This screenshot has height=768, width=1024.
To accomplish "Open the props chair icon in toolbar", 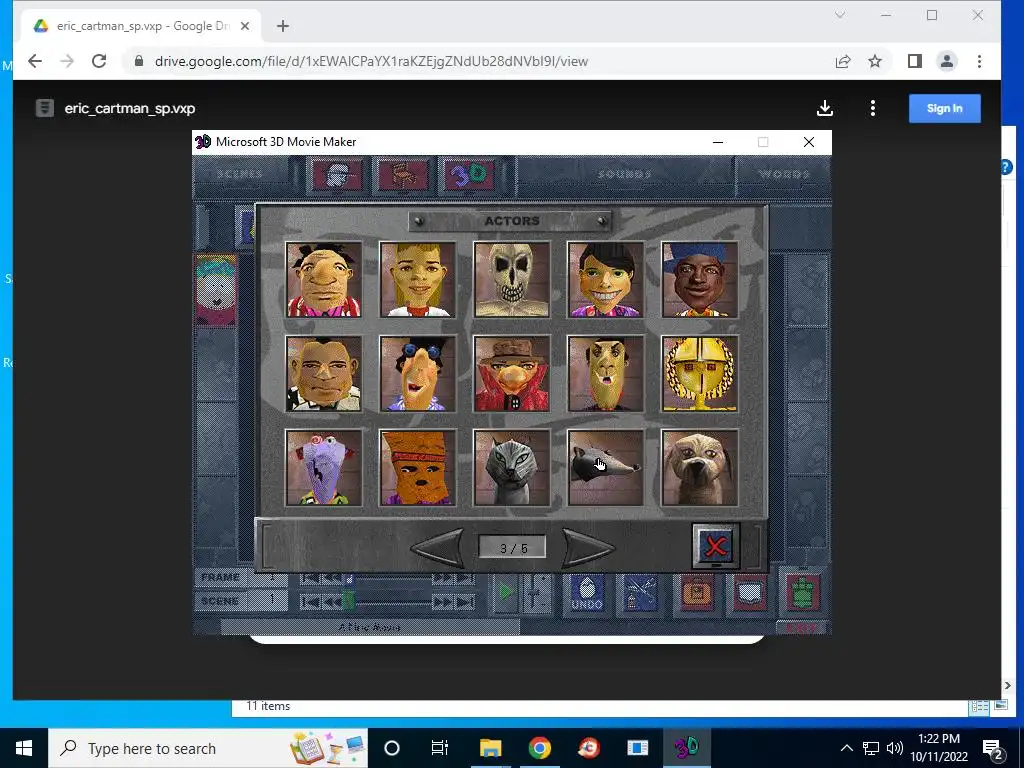I will pyautogui.click(x=403, y=175).
